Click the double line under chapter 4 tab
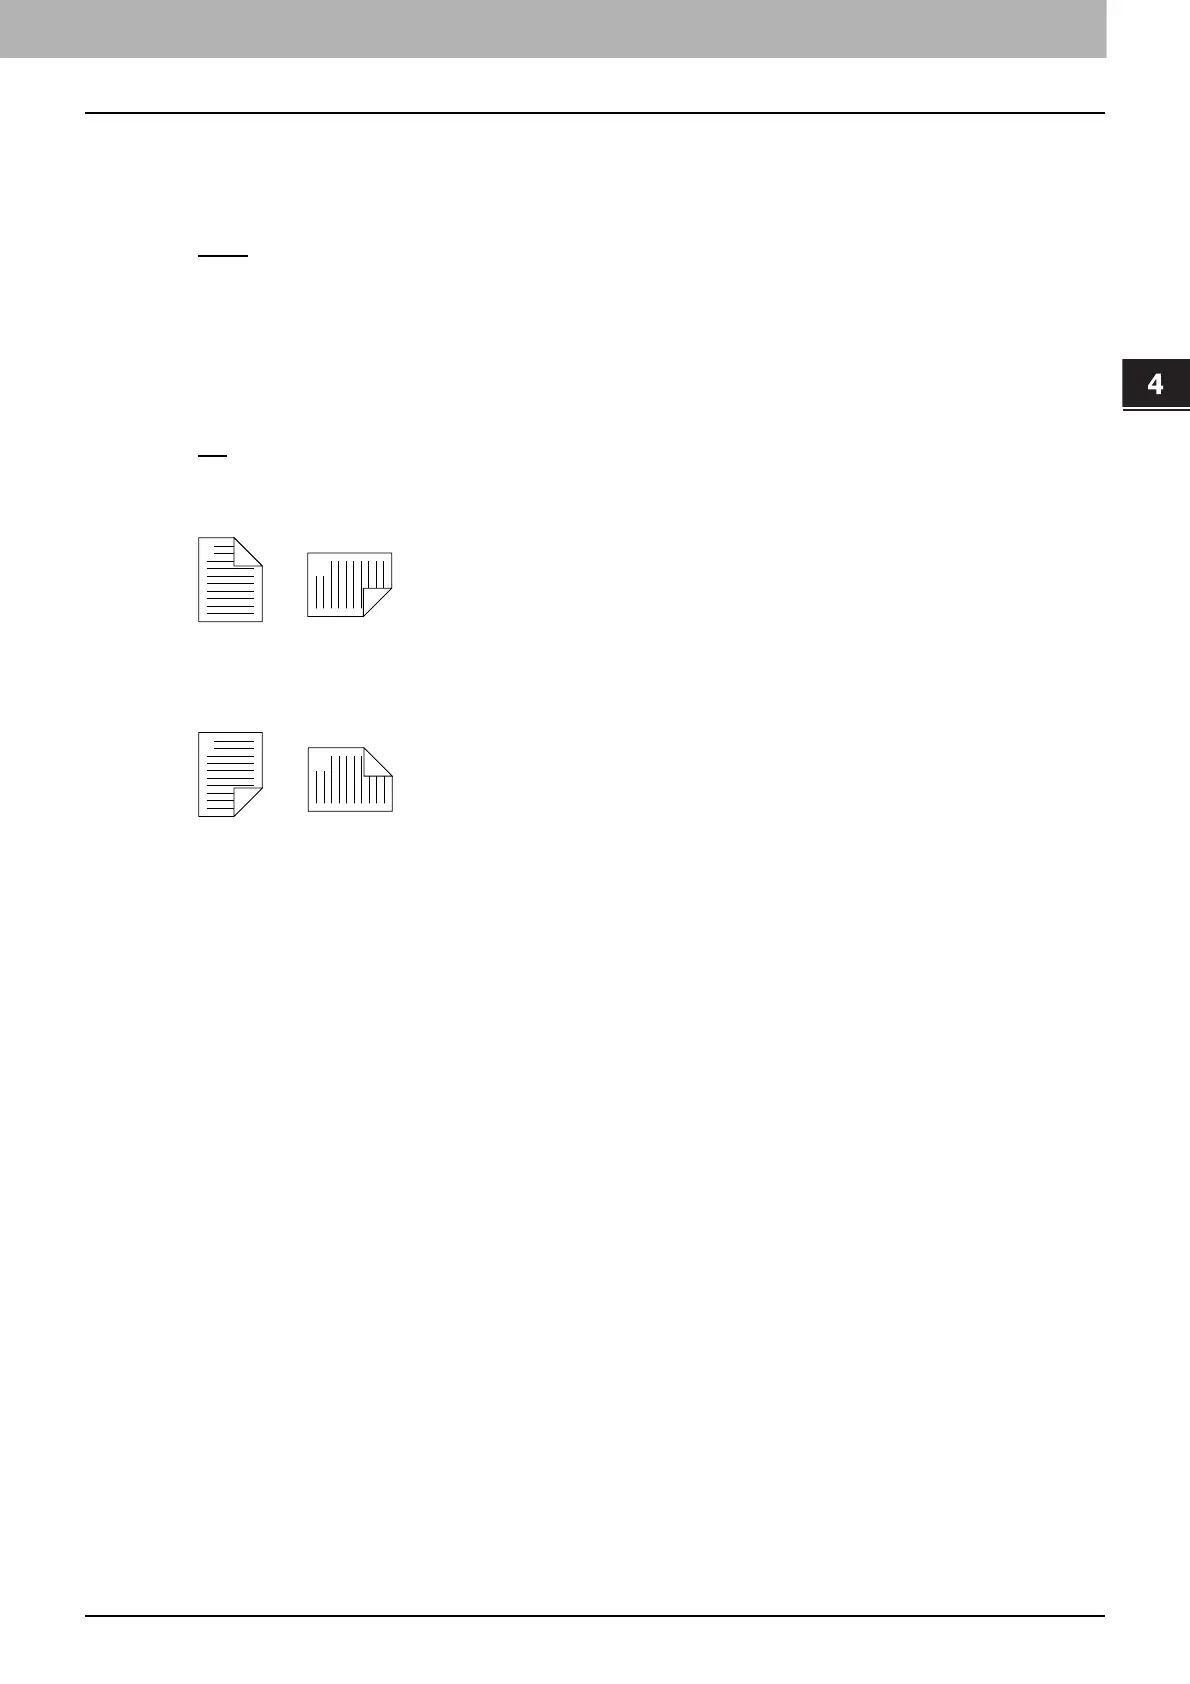 pyautogui.click(x=1155, y=408)
